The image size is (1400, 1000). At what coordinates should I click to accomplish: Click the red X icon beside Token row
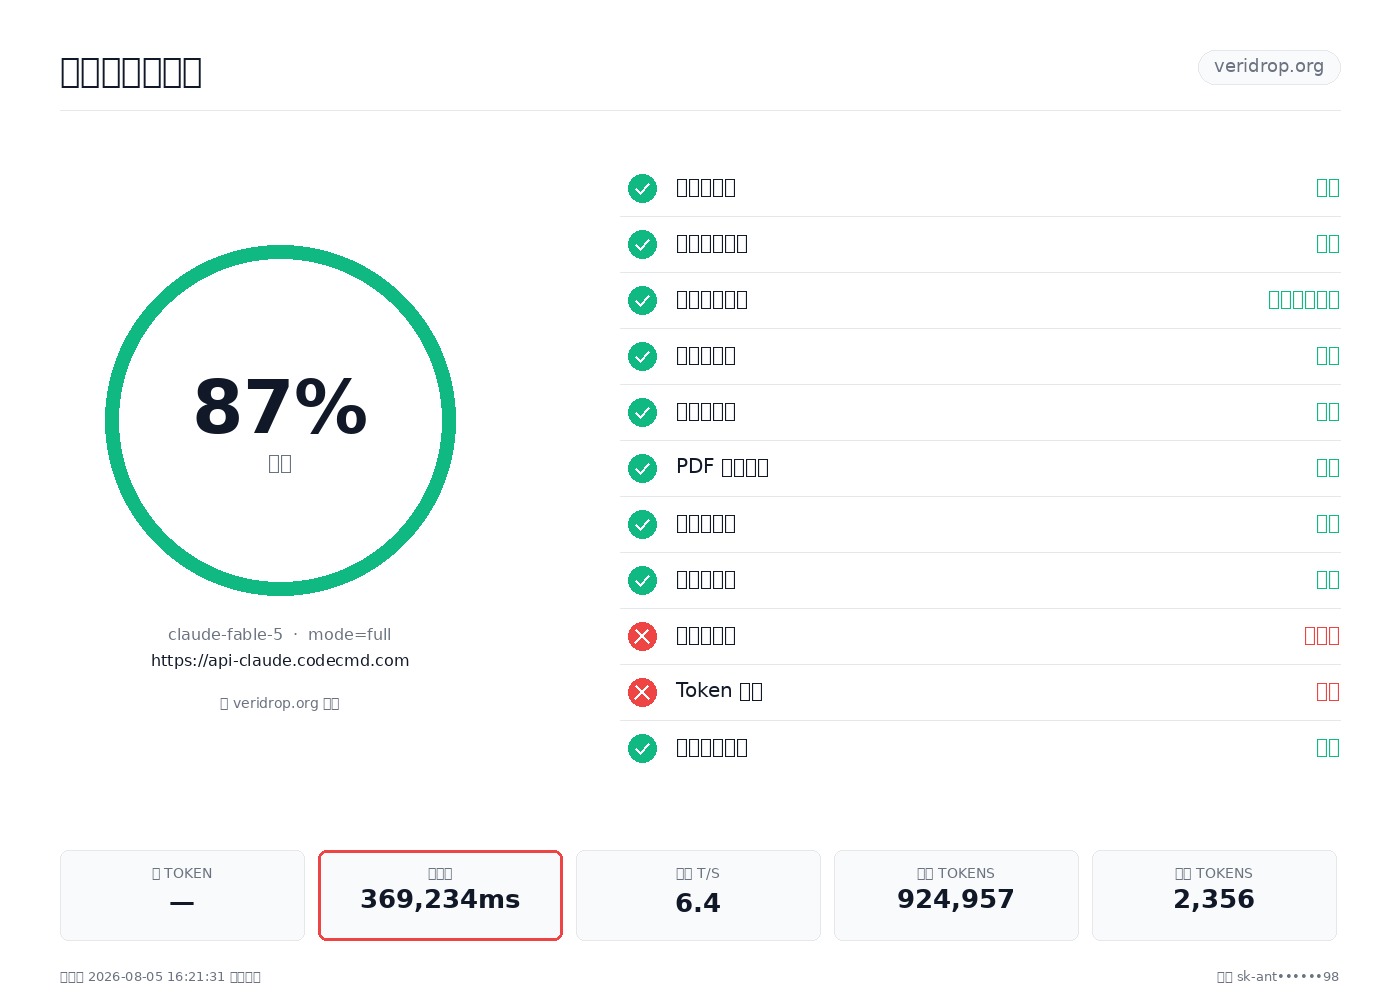(x=642, y=692)
